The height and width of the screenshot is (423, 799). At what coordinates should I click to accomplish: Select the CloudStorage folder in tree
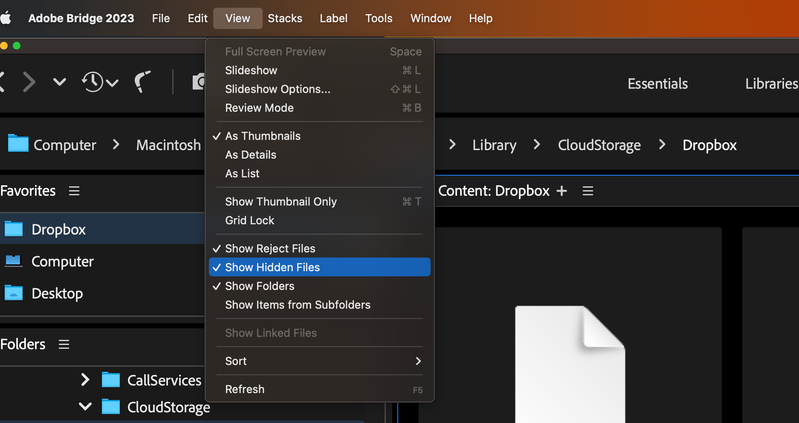point(169,407)
